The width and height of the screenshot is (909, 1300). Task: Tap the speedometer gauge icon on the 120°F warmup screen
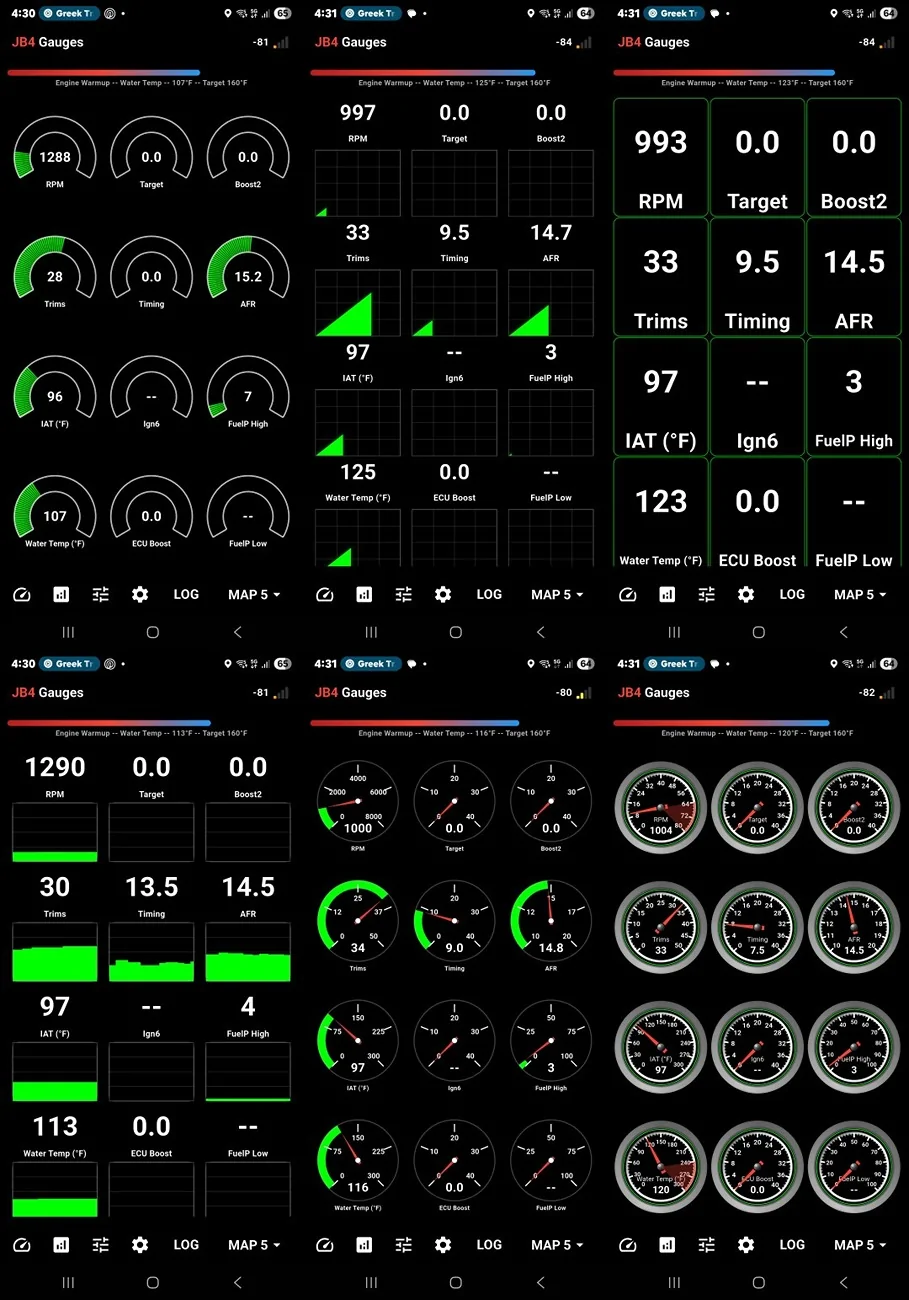click(627, 1245)
